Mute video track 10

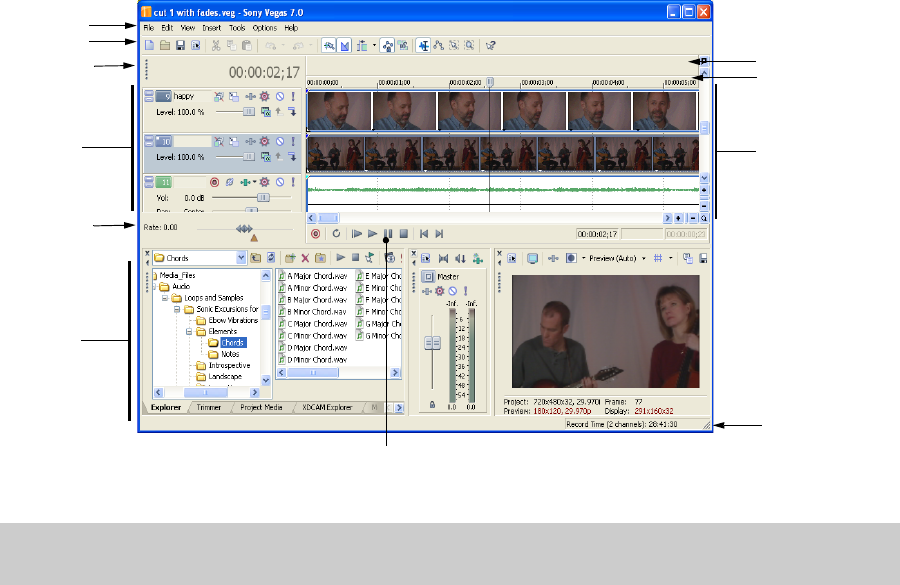[x=280, y=141]
